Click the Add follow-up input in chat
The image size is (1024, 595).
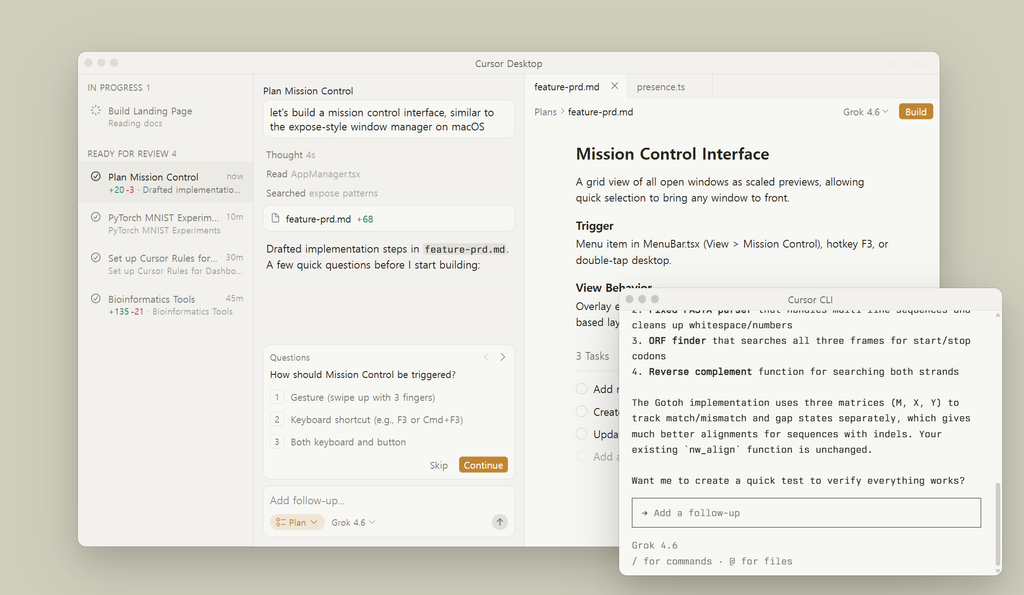(x=389, y=500)
